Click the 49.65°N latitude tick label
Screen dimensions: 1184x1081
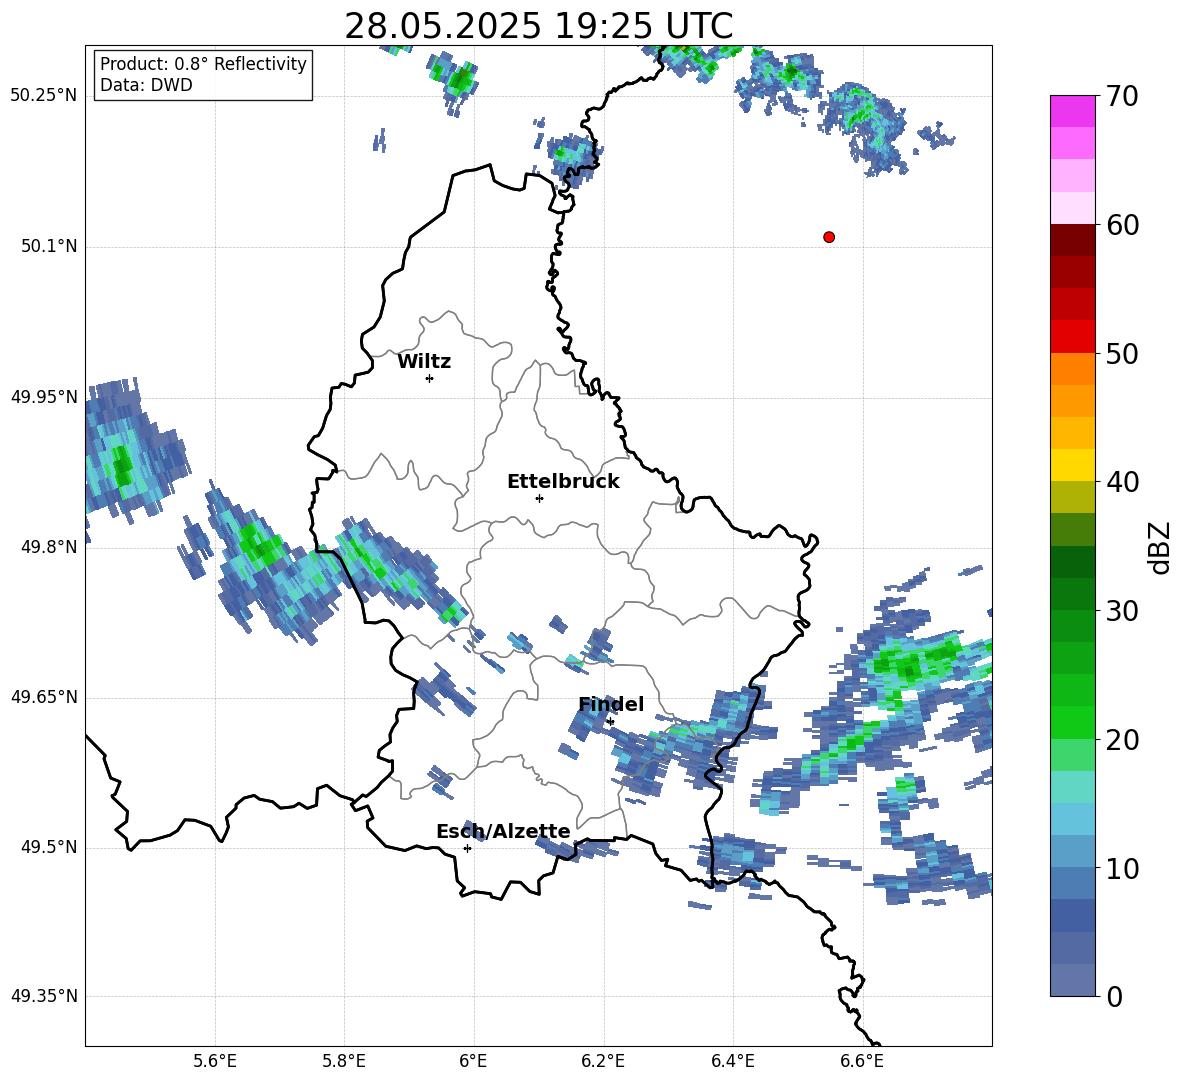click(x=44, y=697)
